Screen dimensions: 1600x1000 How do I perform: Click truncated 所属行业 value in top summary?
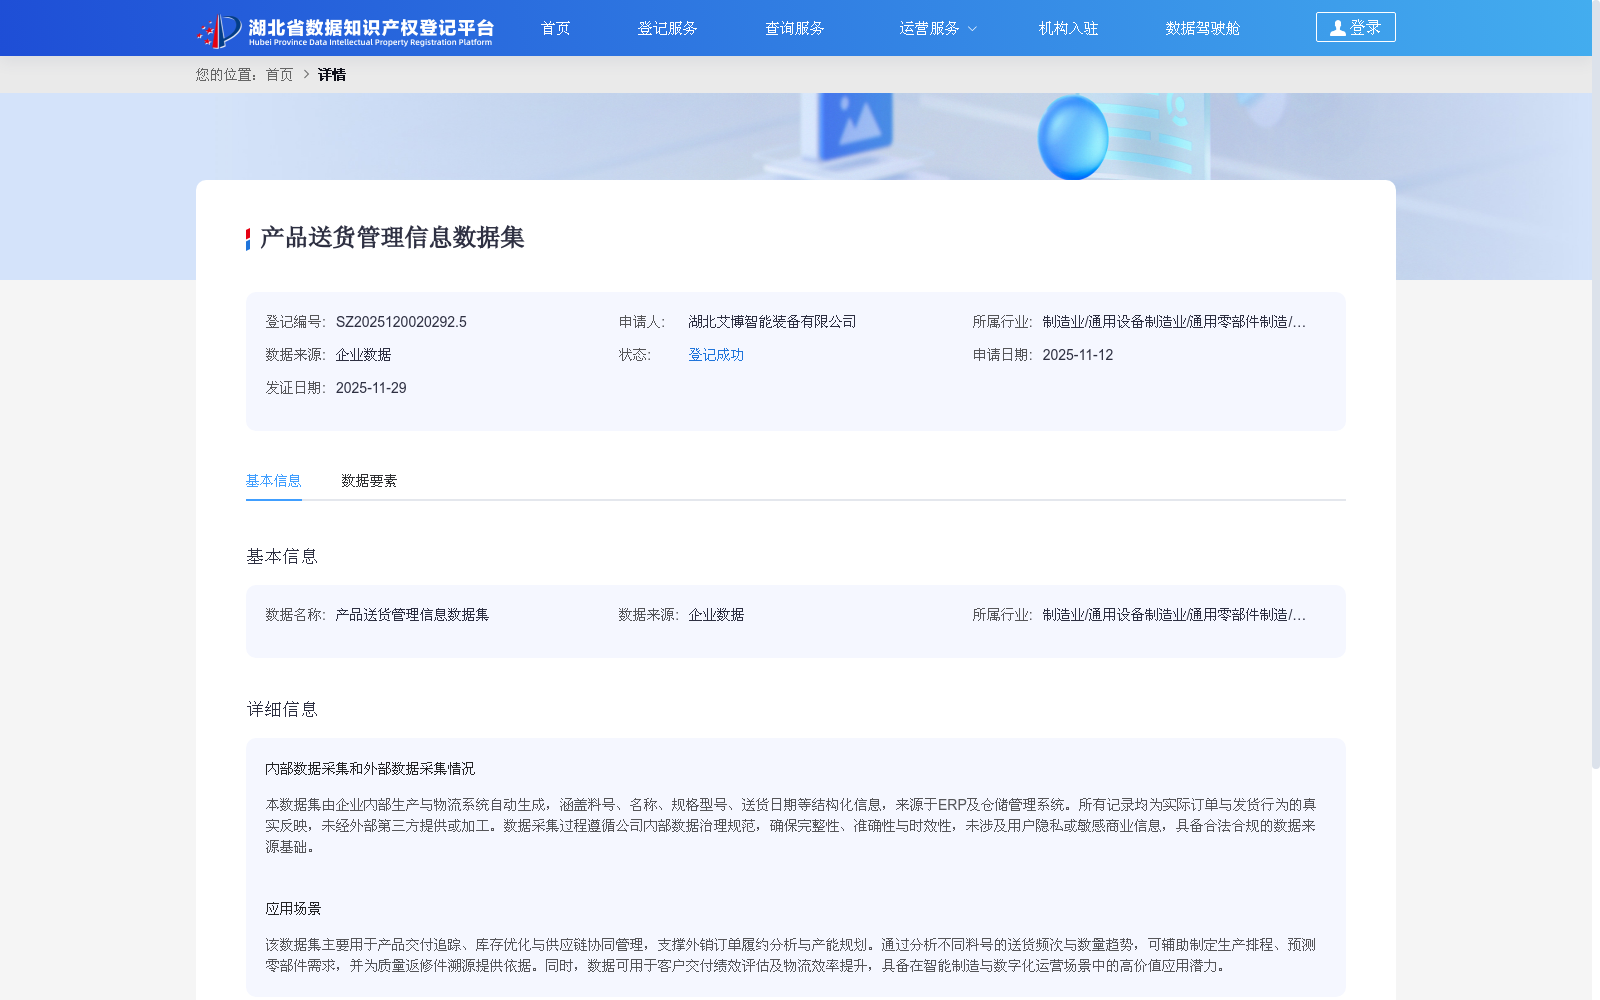[1174, 322]
